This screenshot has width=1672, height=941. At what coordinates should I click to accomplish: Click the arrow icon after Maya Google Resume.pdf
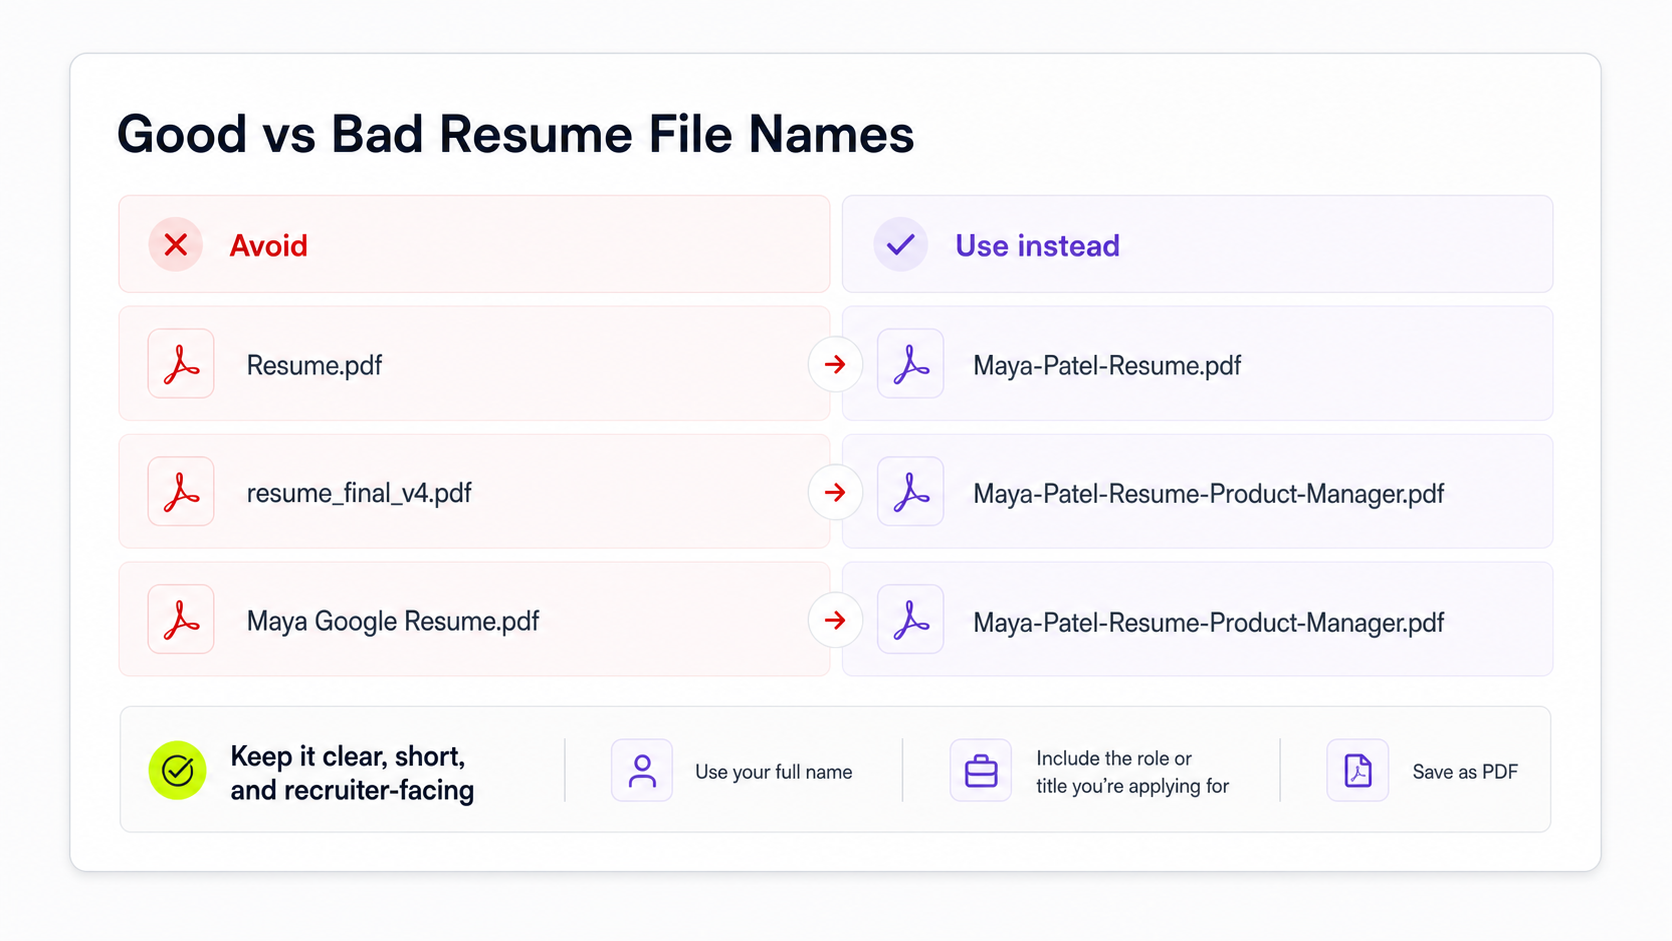point(835,620)
